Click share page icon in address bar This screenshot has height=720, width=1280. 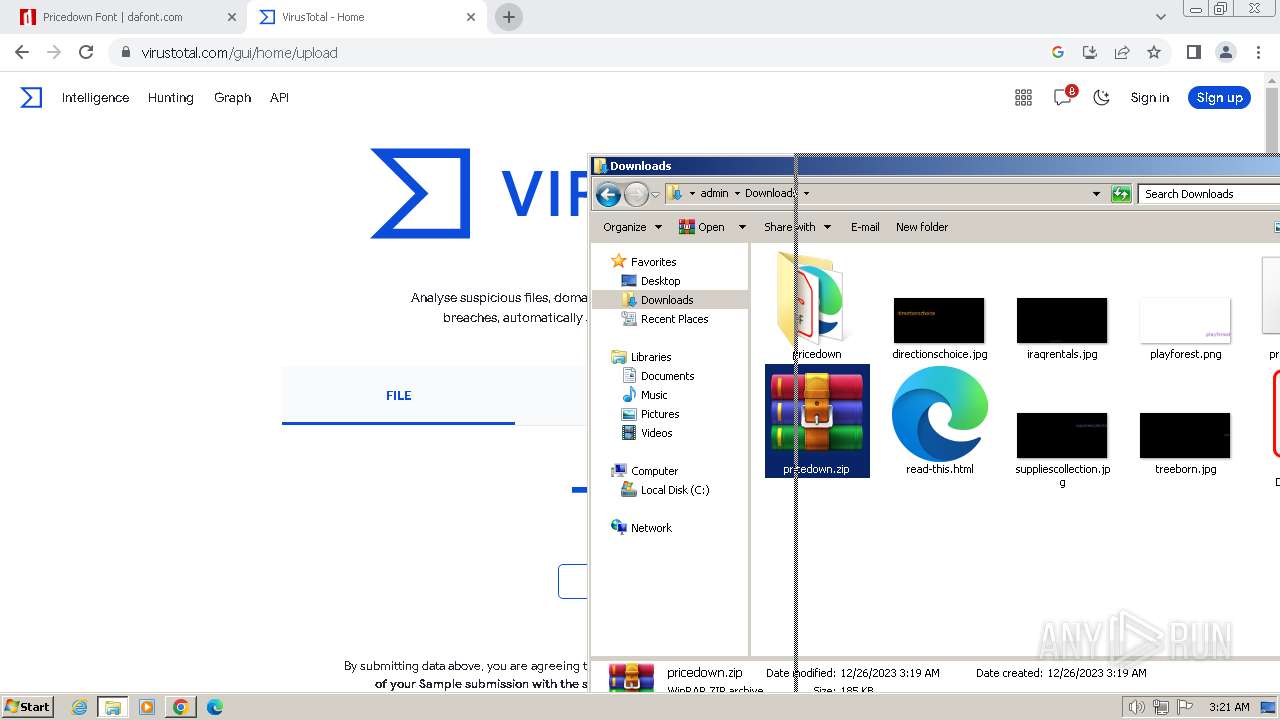tap(1122, 52)
